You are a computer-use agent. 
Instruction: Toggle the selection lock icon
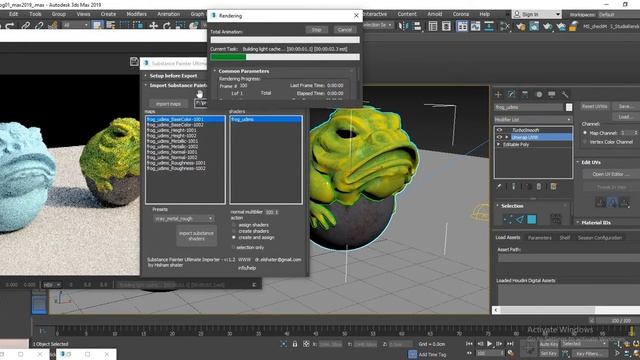(295, 344)
